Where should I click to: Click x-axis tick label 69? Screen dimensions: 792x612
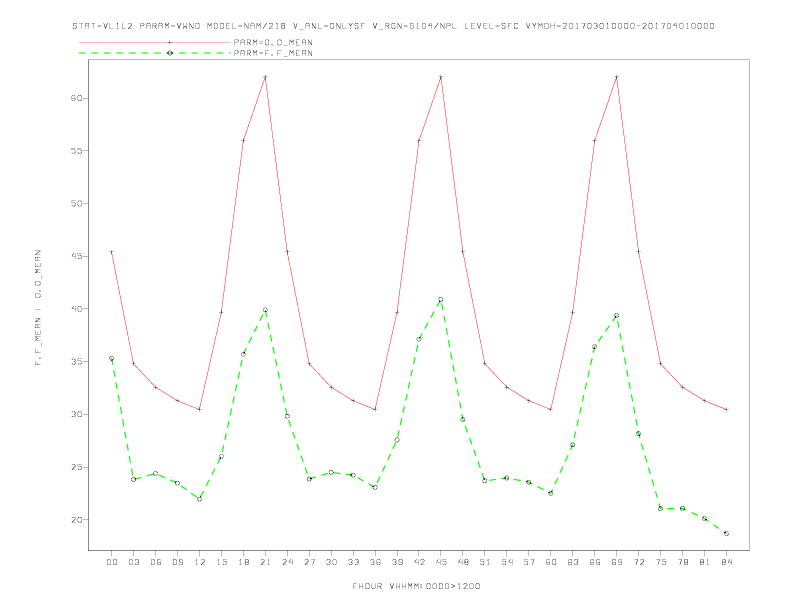click(617, 562)
